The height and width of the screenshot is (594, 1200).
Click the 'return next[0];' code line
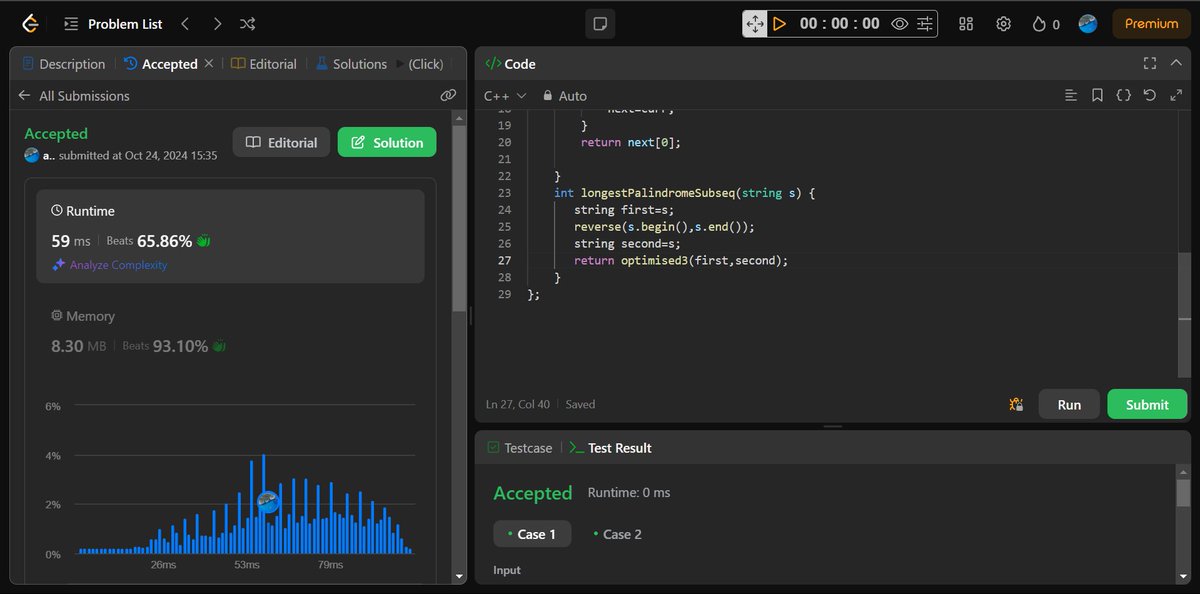[630, 142]
